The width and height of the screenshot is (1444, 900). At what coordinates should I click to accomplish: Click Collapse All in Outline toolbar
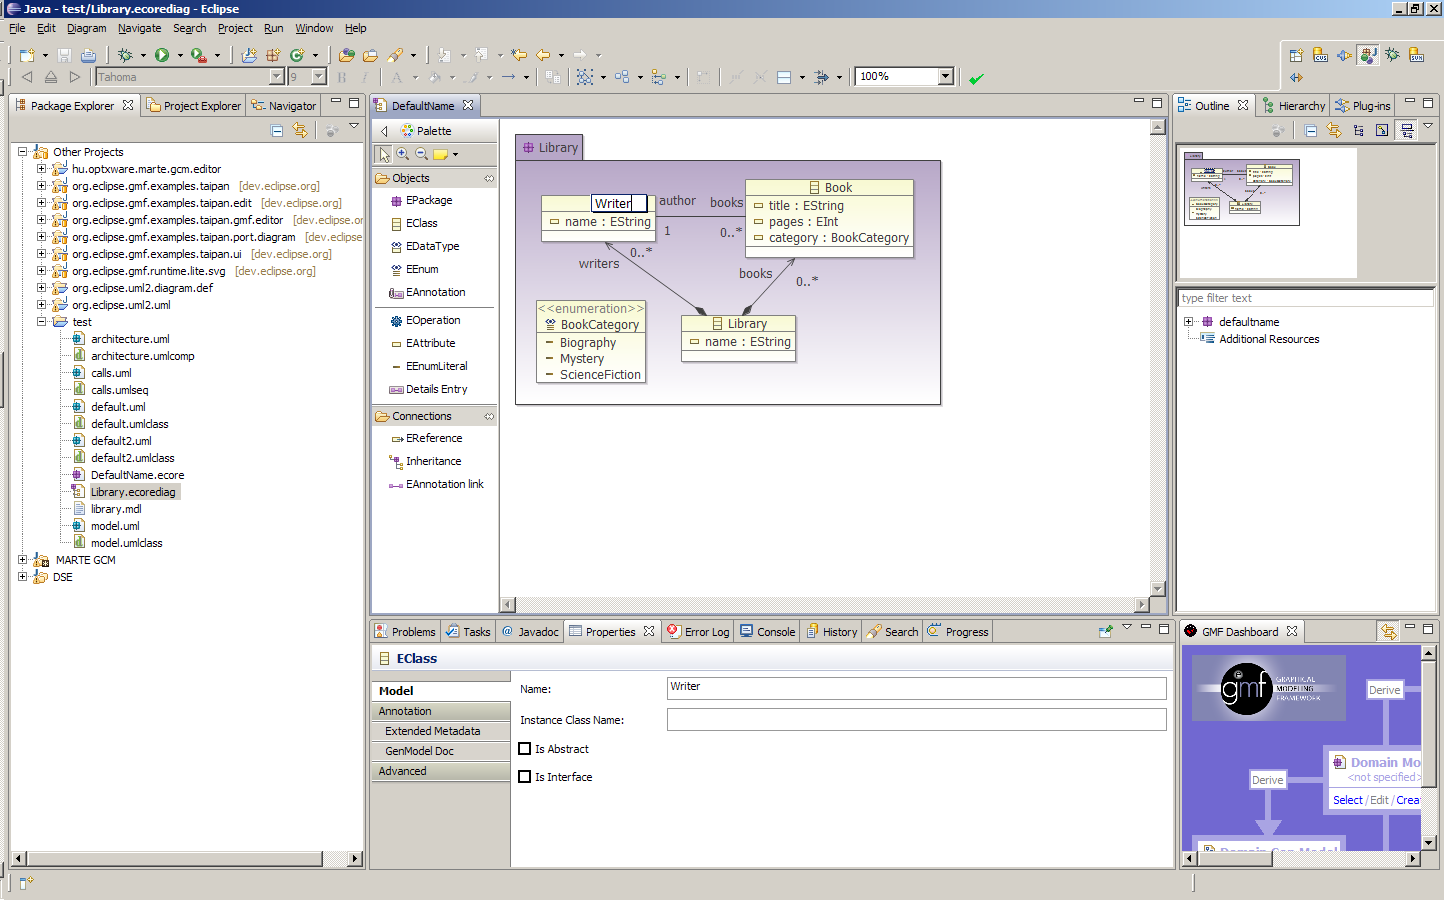pos(1310,130)
